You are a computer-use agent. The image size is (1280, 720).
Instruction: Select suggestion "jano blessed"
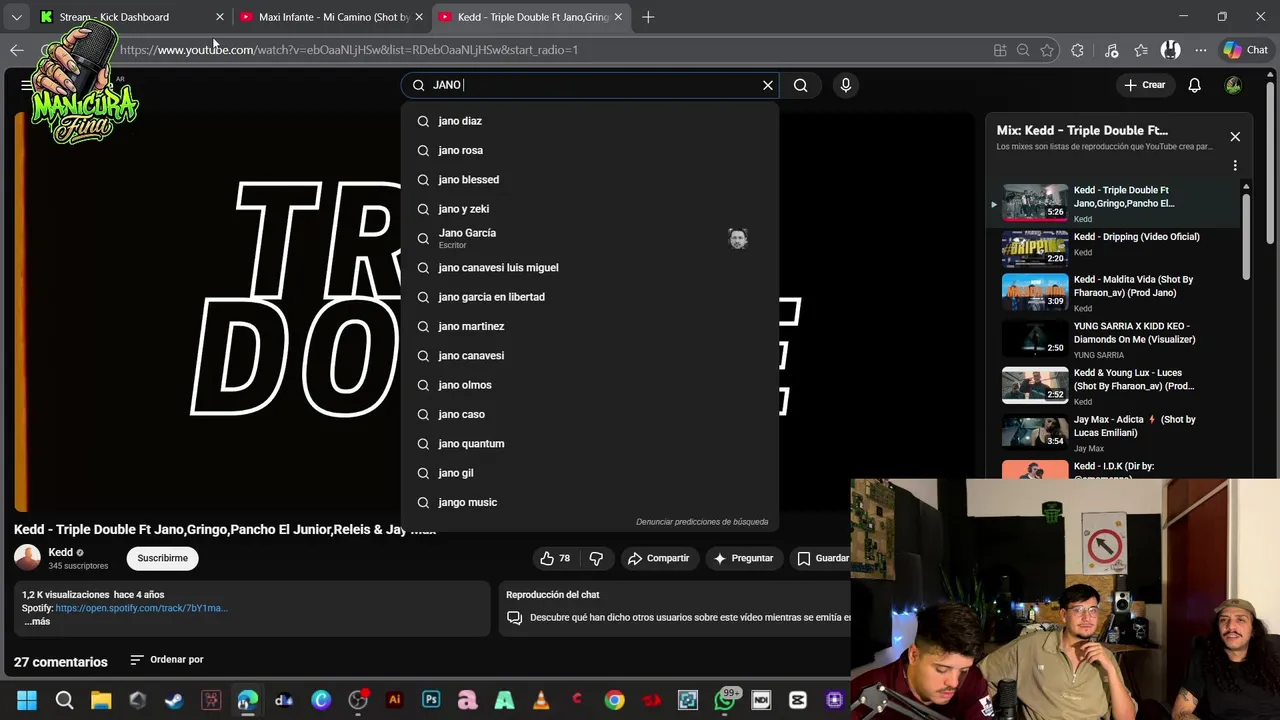tap(590, 180)
